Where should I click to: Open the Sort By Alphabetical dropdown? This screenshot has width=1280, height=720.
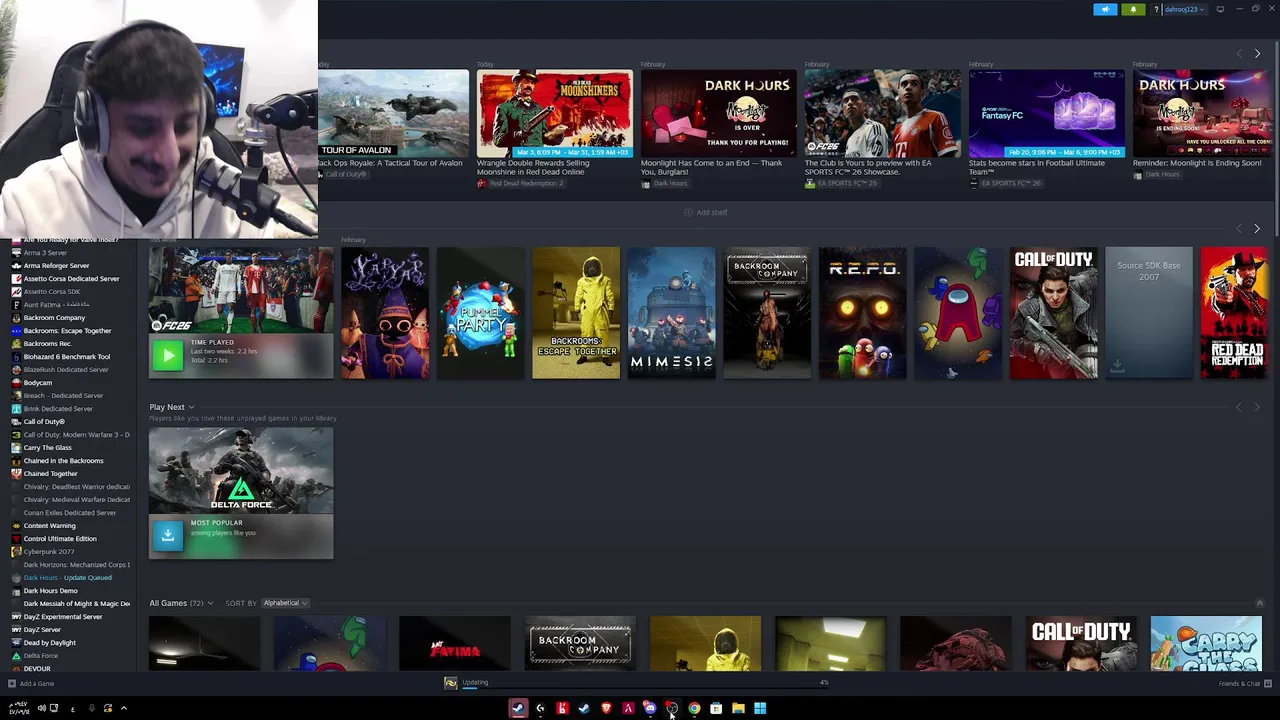click(285, 603)
